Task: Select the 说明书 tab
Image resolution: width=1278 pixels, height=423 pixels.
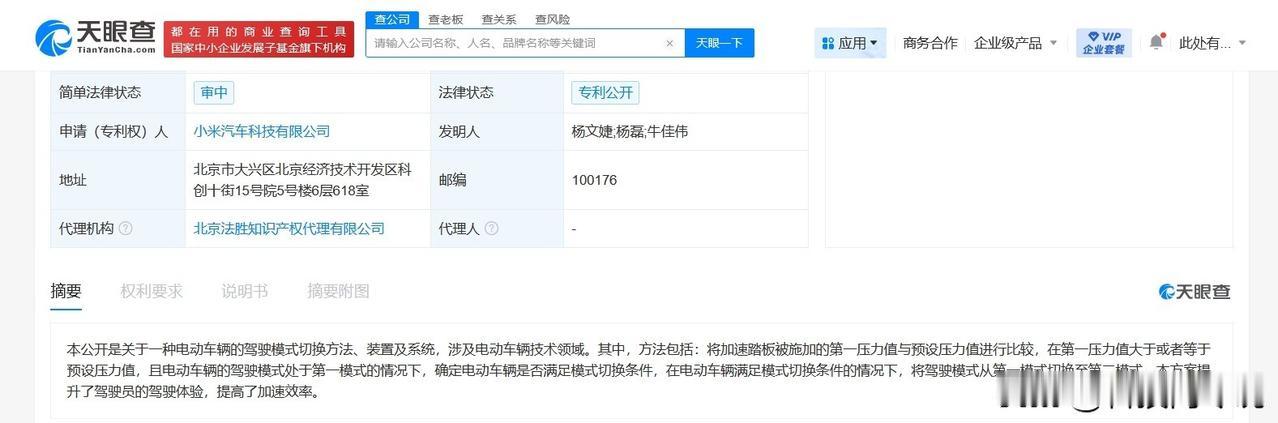Action: coord(245,291)
